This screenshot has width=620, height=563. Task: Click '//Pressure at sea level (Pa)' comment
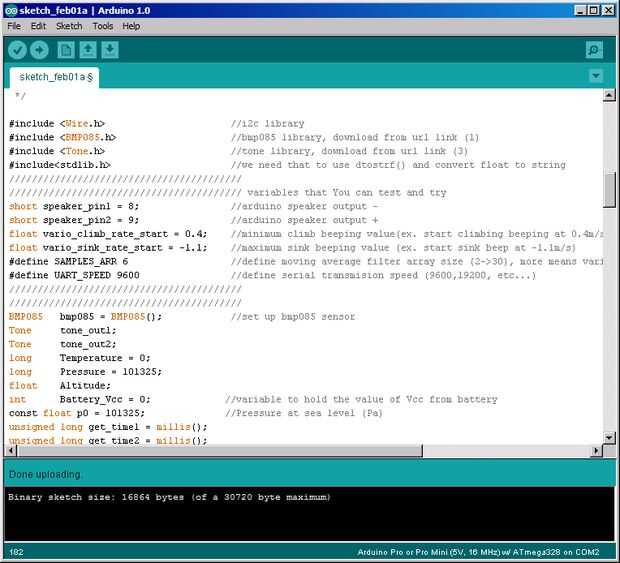(304, 413)
